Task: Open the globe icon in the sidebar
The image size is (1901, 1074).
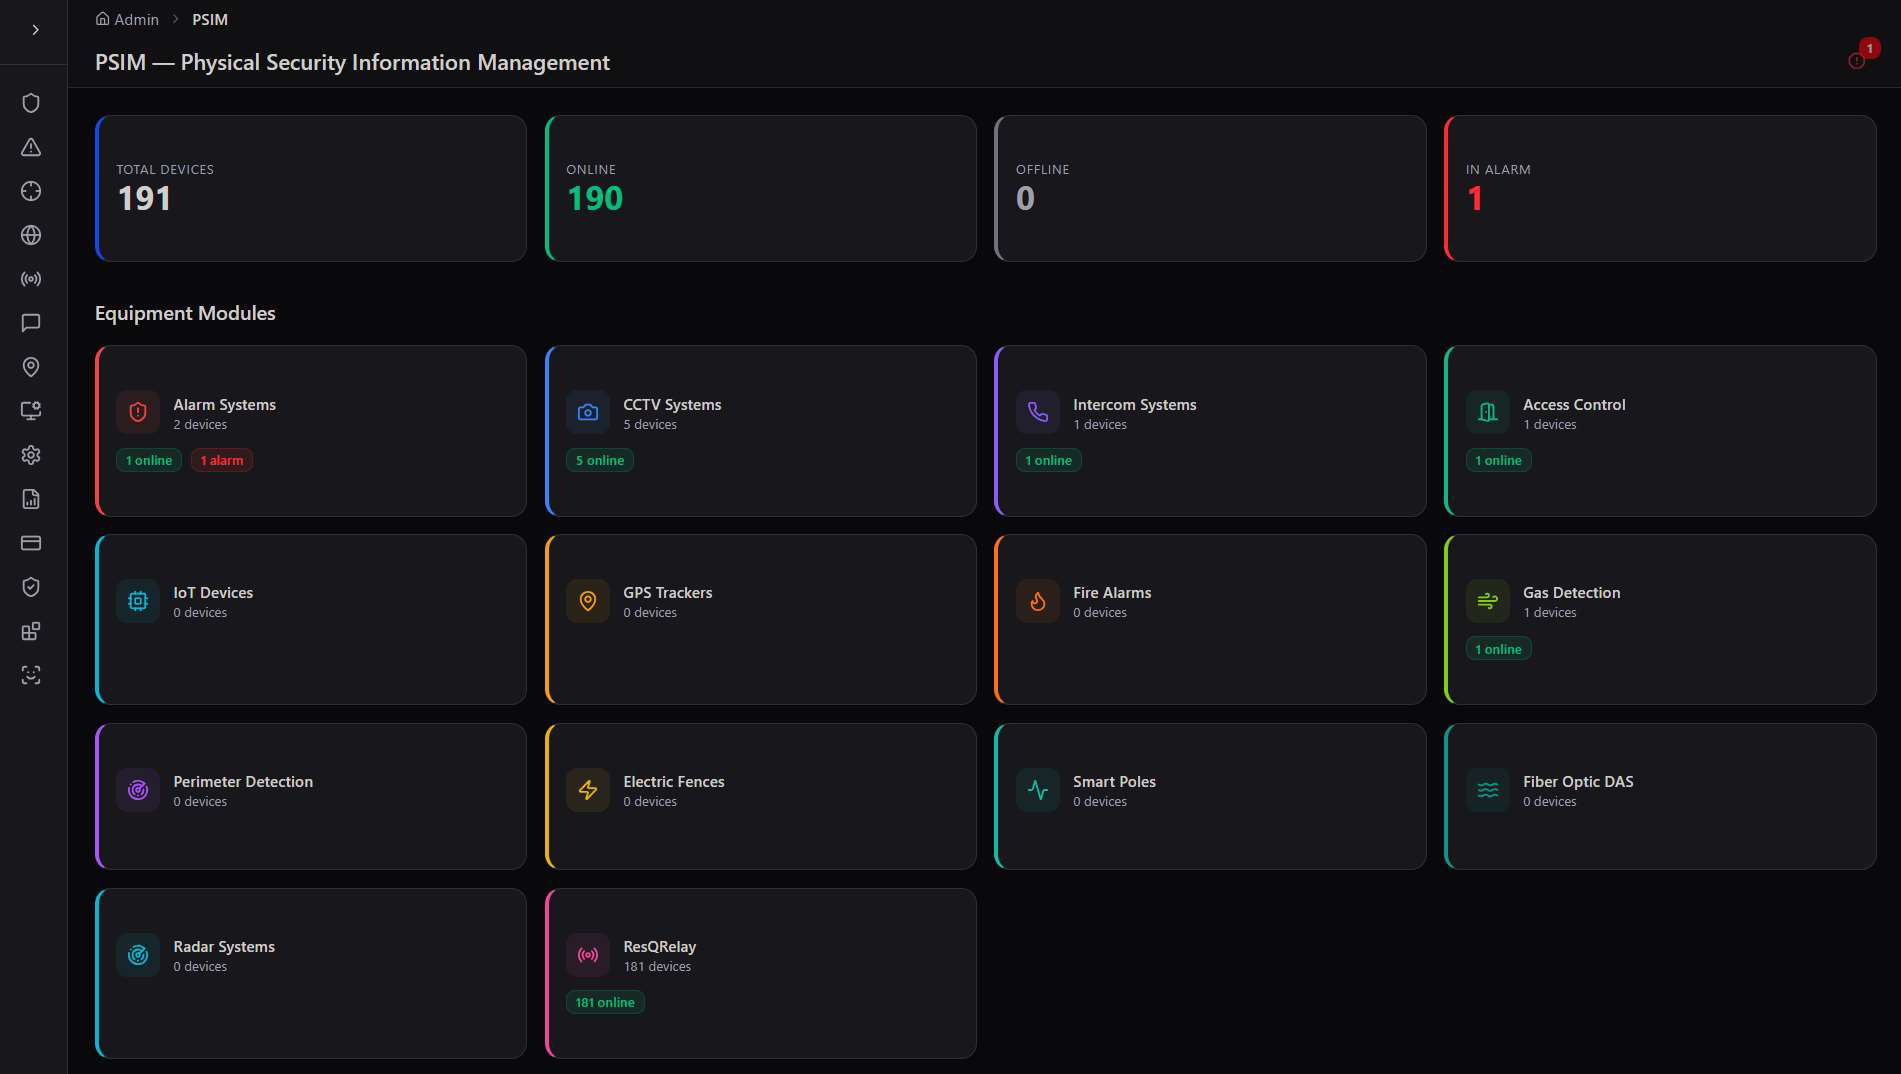Action: 31,235
